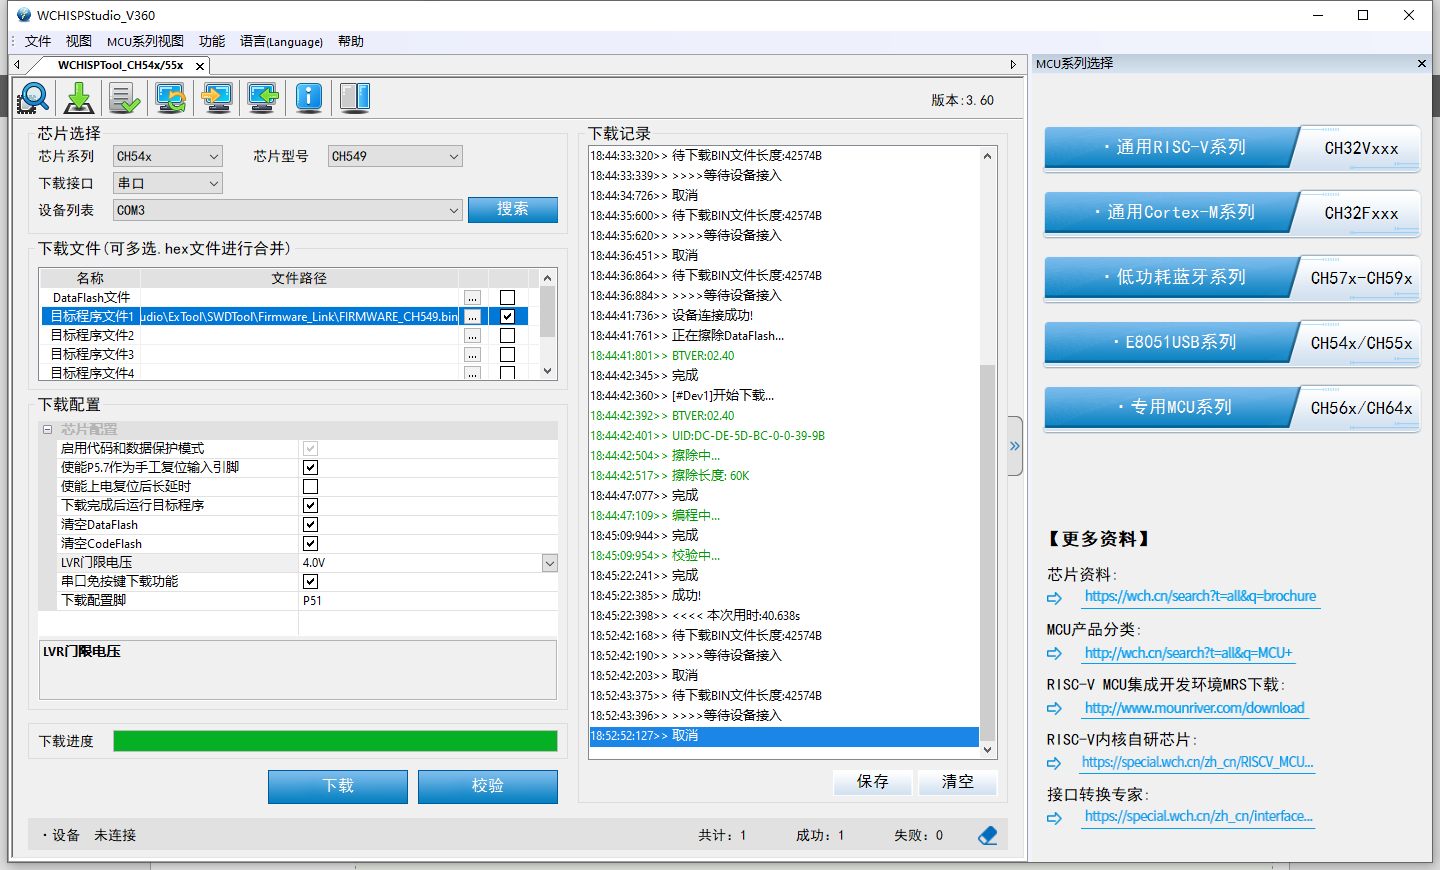Select the 通用Cortex-M系列 CH32Fxxx button
Viewport: 1440px width, 870px height.
click(1232, 213)
